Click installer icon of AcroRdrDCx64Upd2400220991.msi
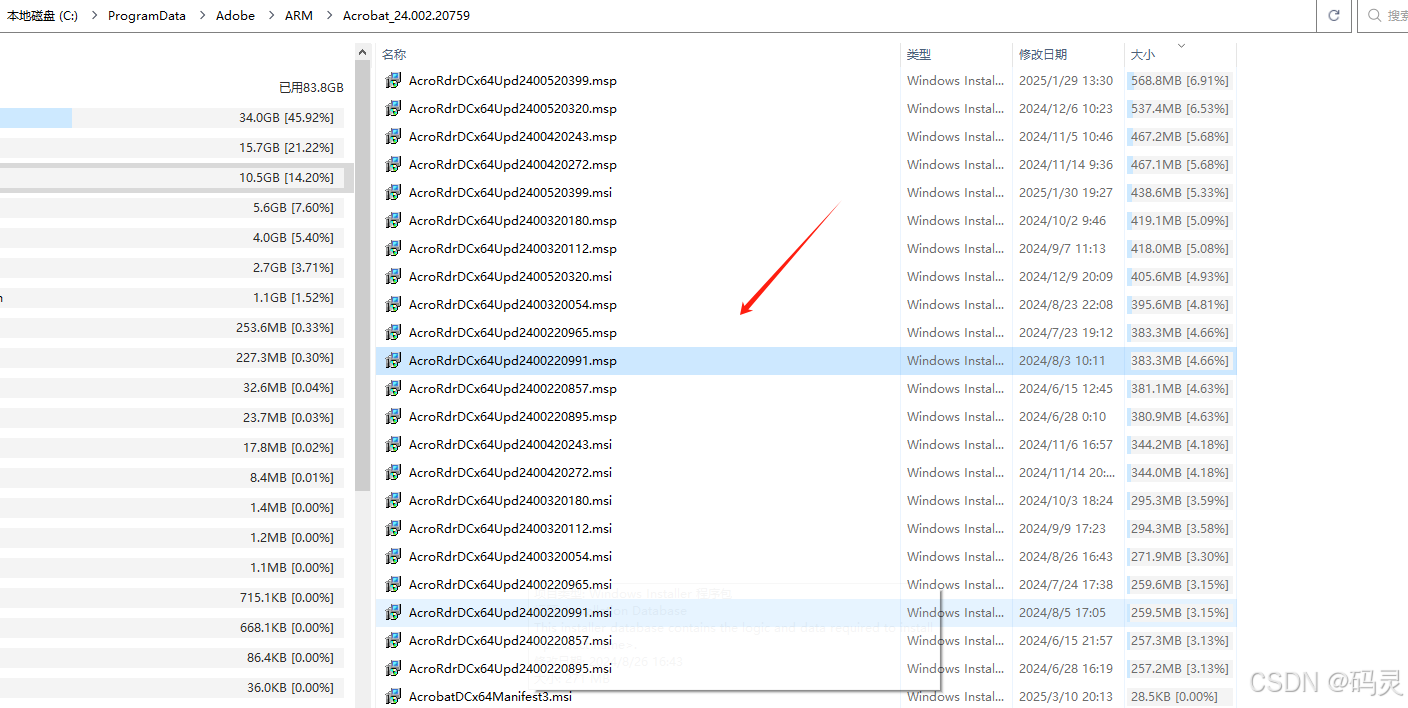1408x708 pixels. (x=394, y=613)
